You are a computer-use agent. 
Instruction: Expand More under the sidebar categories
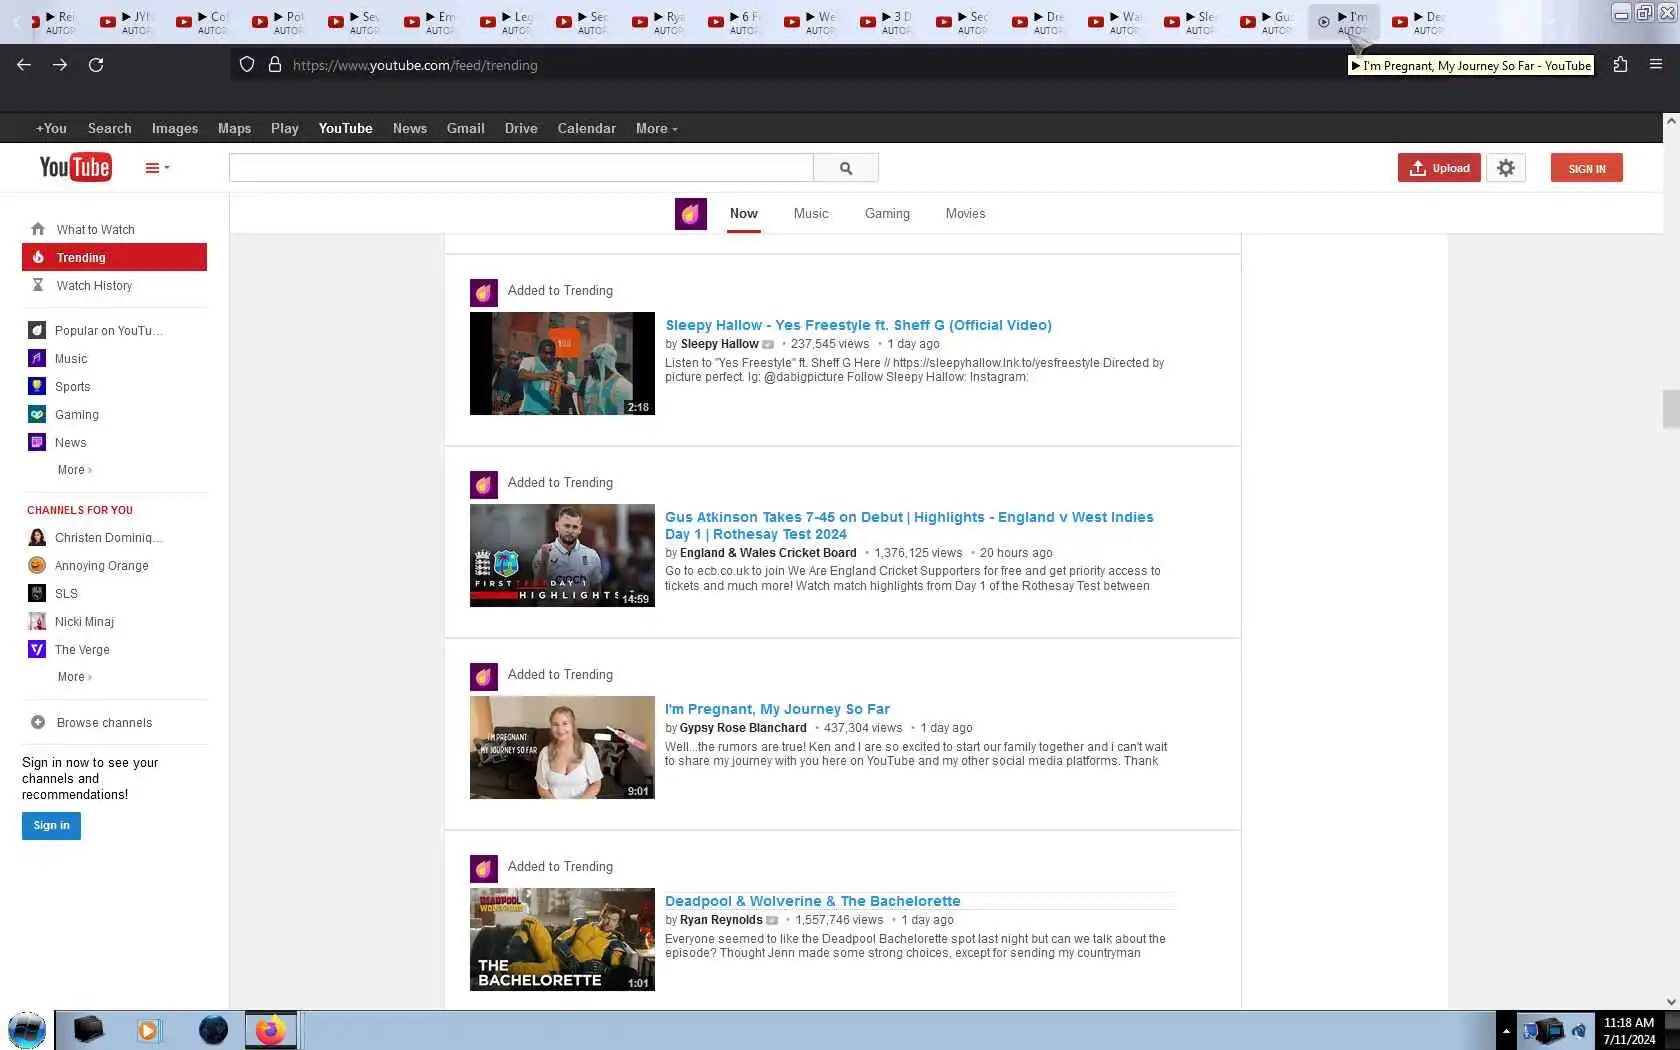[x=75, y=470]
